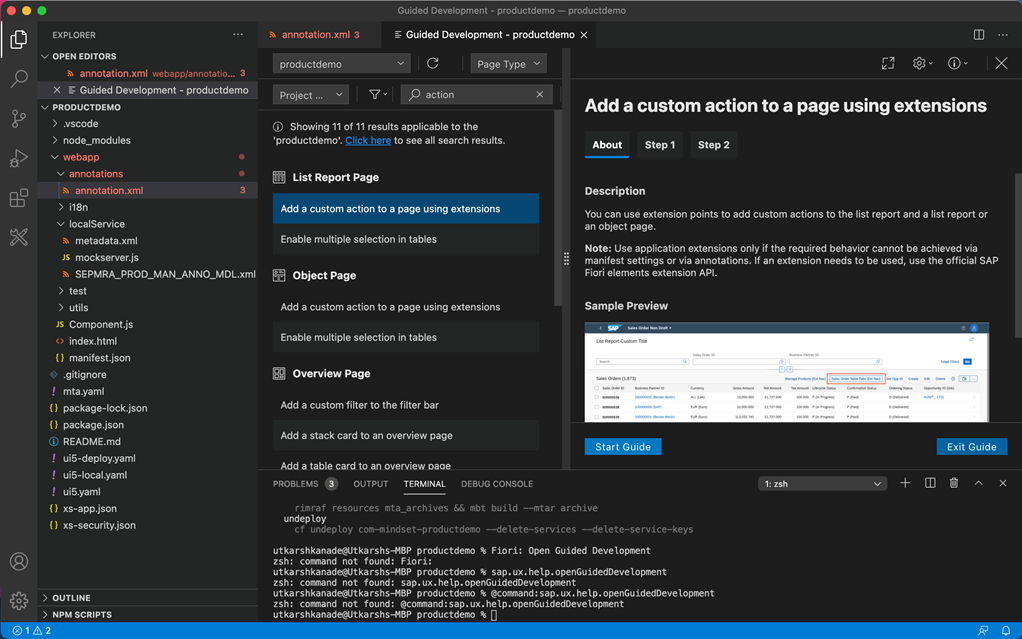Open the guide info menu

(957, 63)
